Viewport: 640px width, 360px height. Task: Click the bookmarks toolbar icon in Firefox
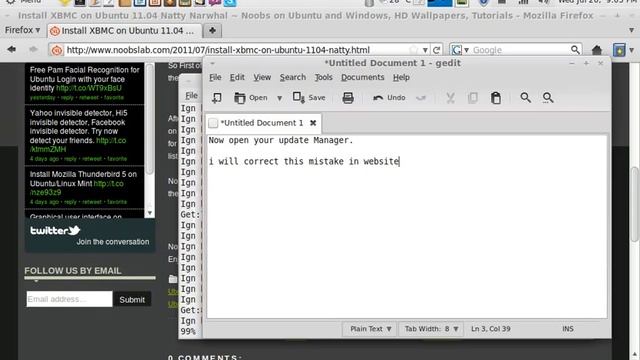click(619, 50)
